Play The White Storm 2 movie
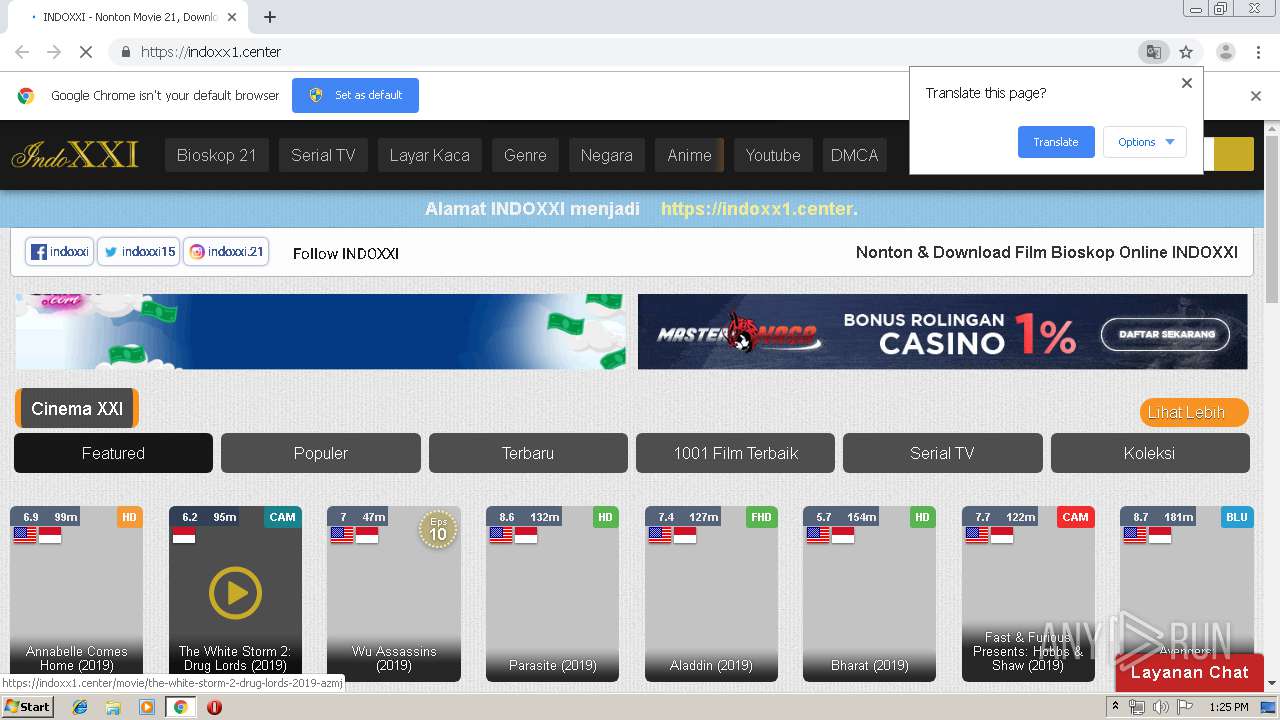Image resolution: width=1280 pixels, height=720 pixels. click(235, 593)
